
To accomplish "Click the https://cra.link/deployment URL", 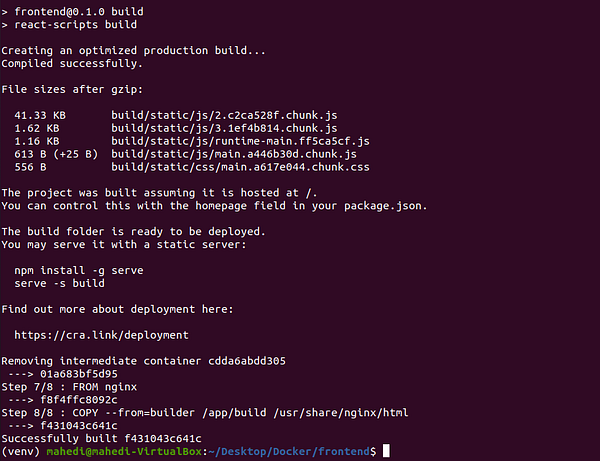I will click(x=101, y=335).
